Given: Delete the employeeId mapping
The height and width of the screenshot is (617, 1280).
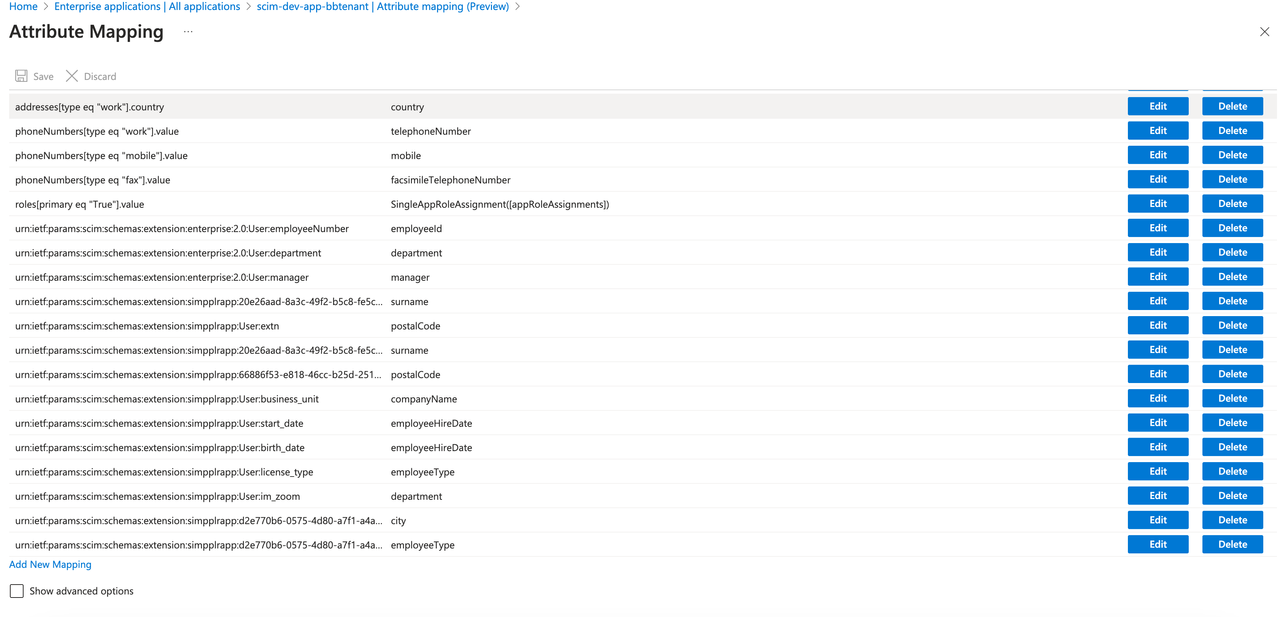Looking at the screenshot, I should click(1232, 228).
